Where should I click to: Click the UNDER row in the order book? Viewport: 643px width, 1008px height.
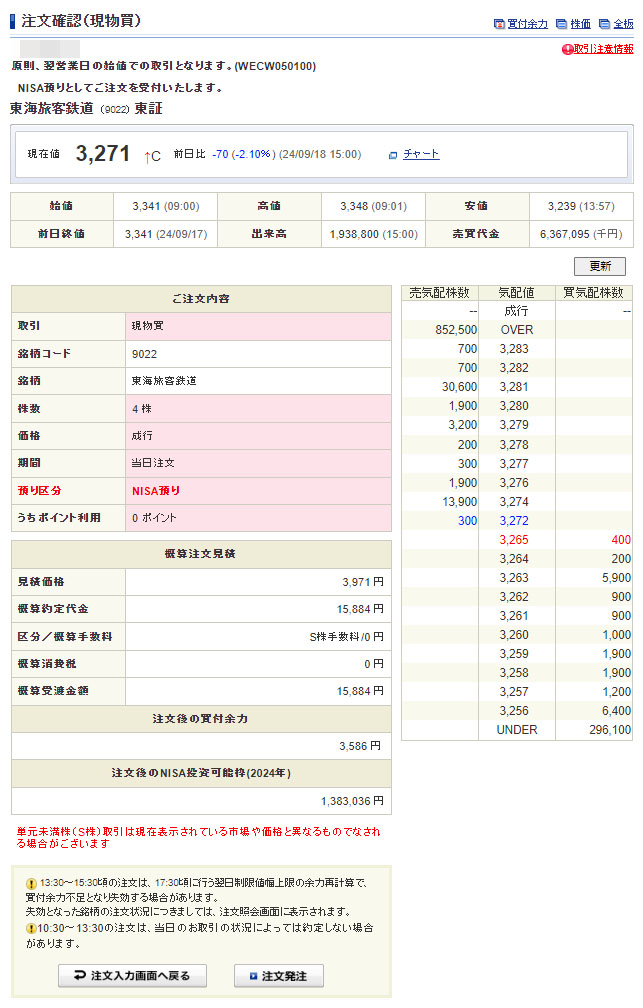517,730
